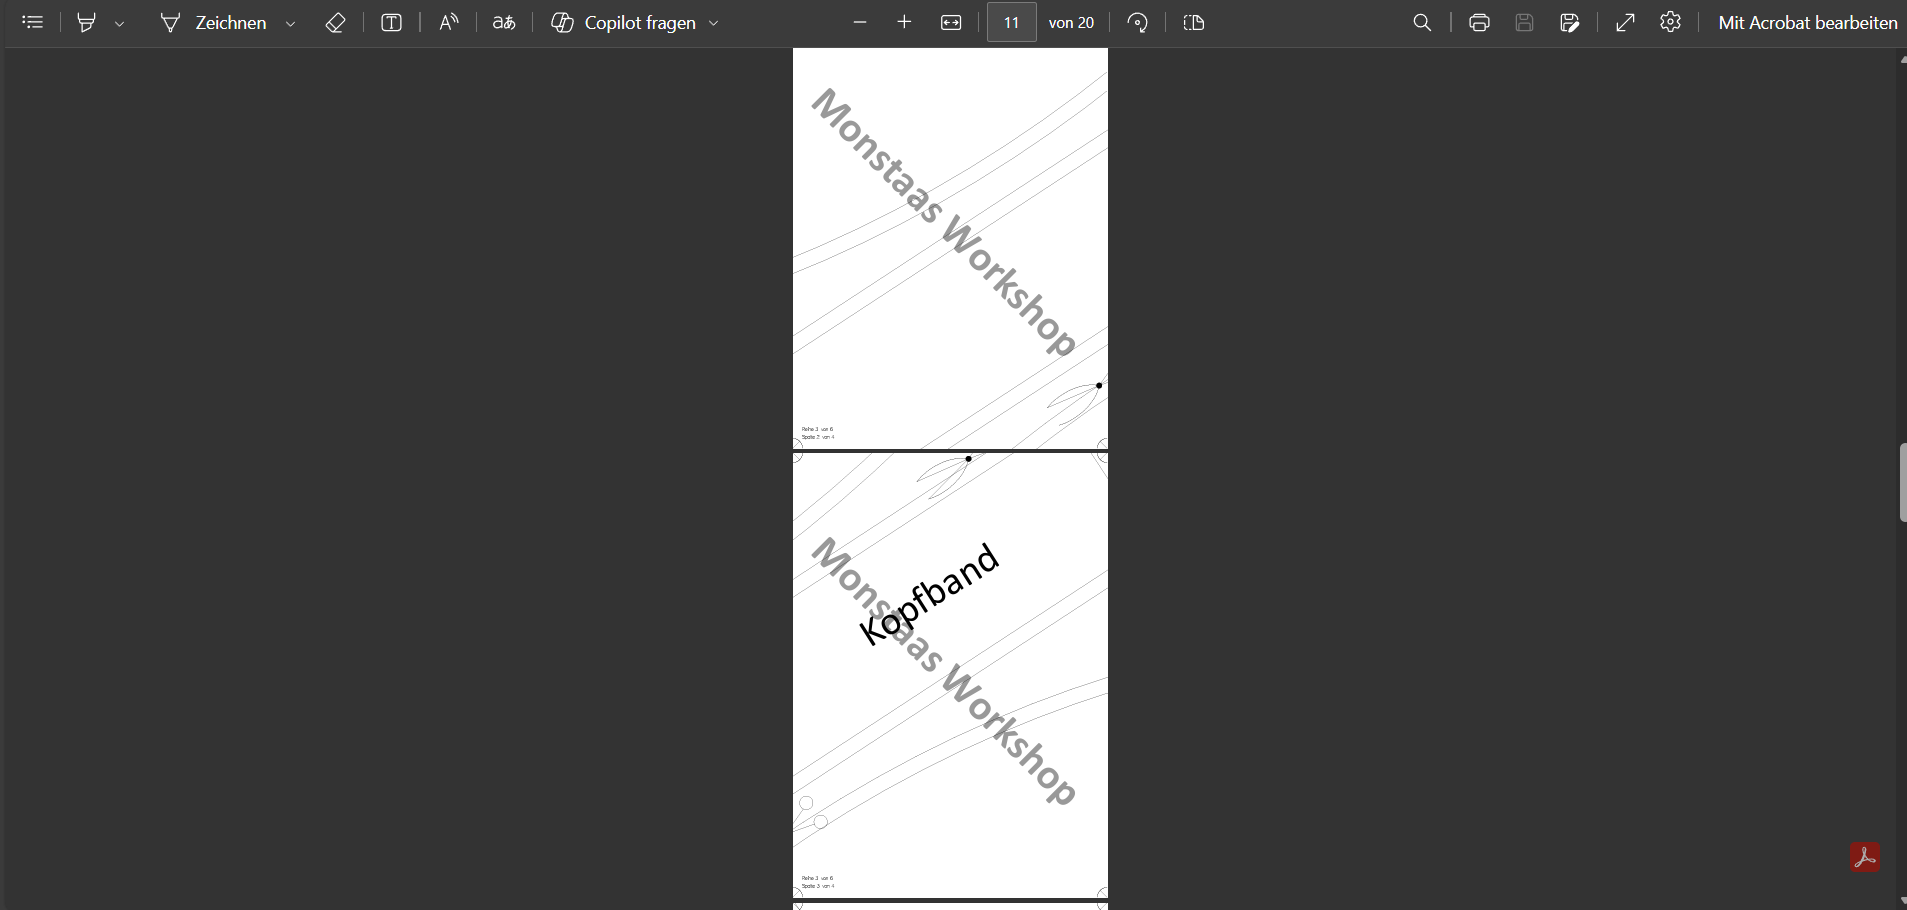
Task: Select the highlighter tool
Action: 87,22
